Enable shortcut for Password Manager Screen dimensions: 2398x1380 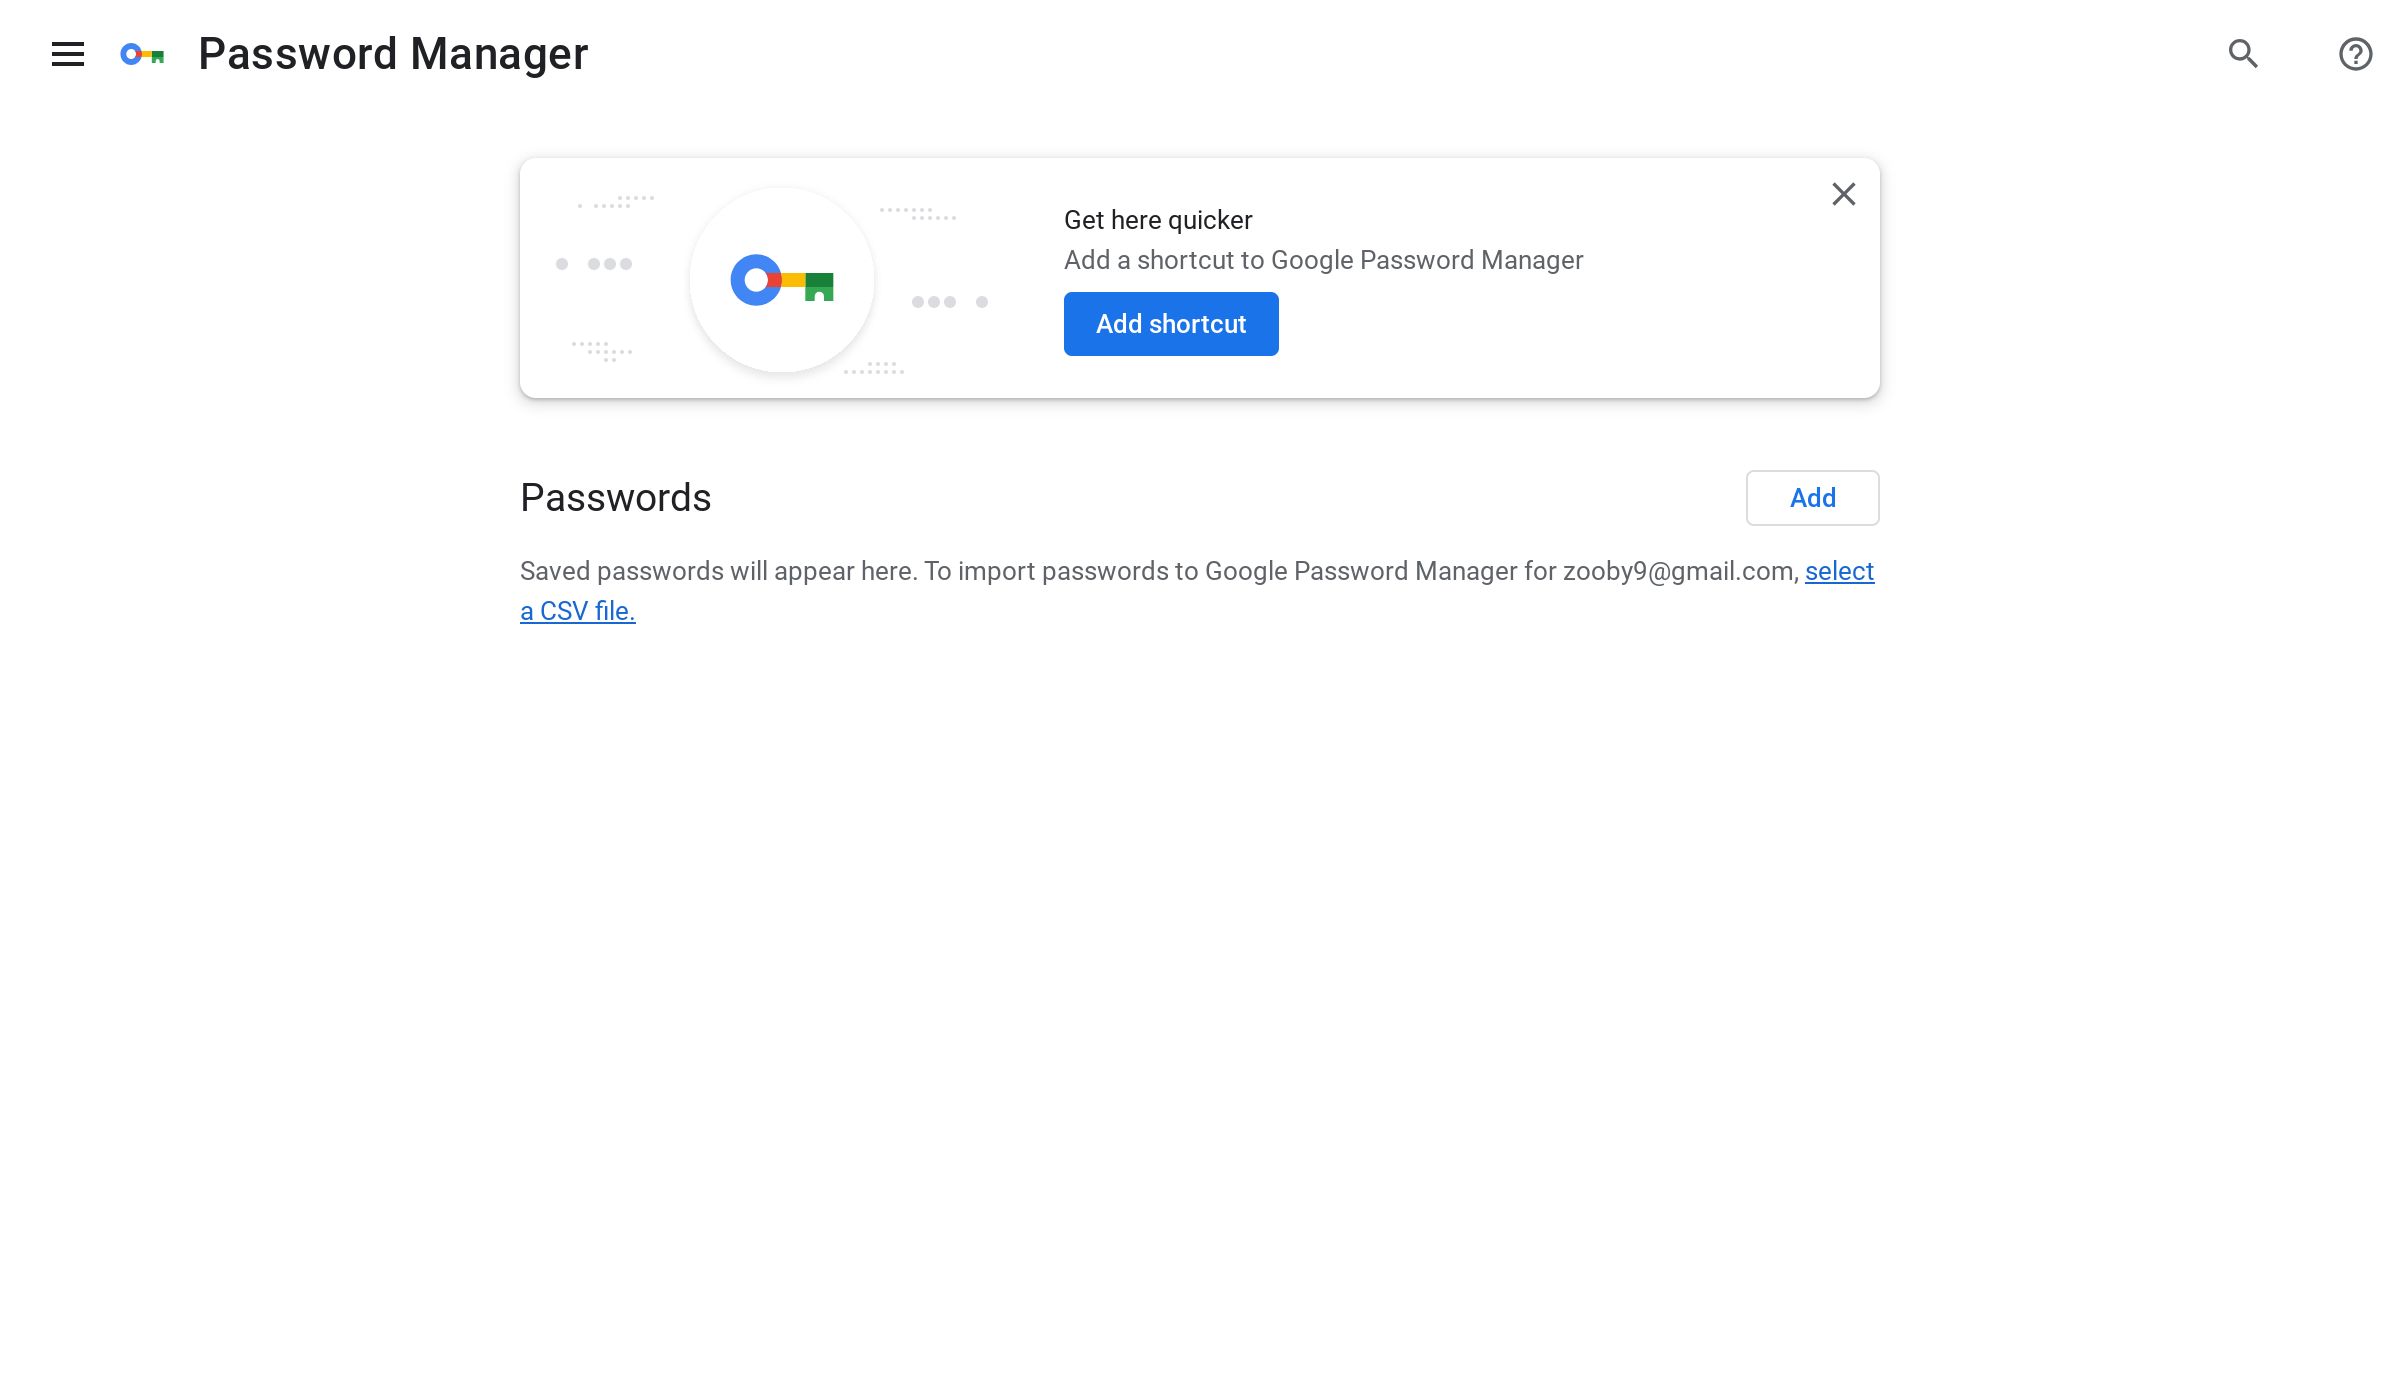pos(1171,323)
